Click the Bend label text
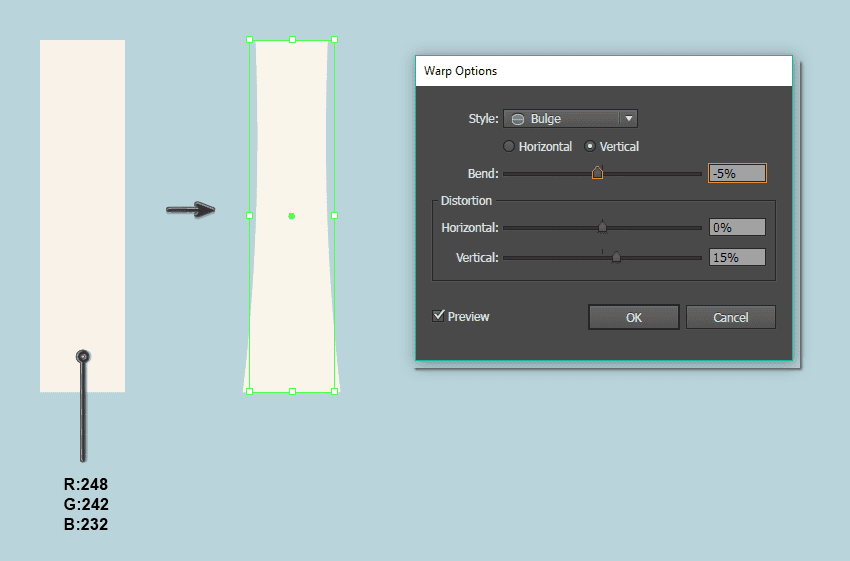This screenshot has width=850, height=561. 482,173
